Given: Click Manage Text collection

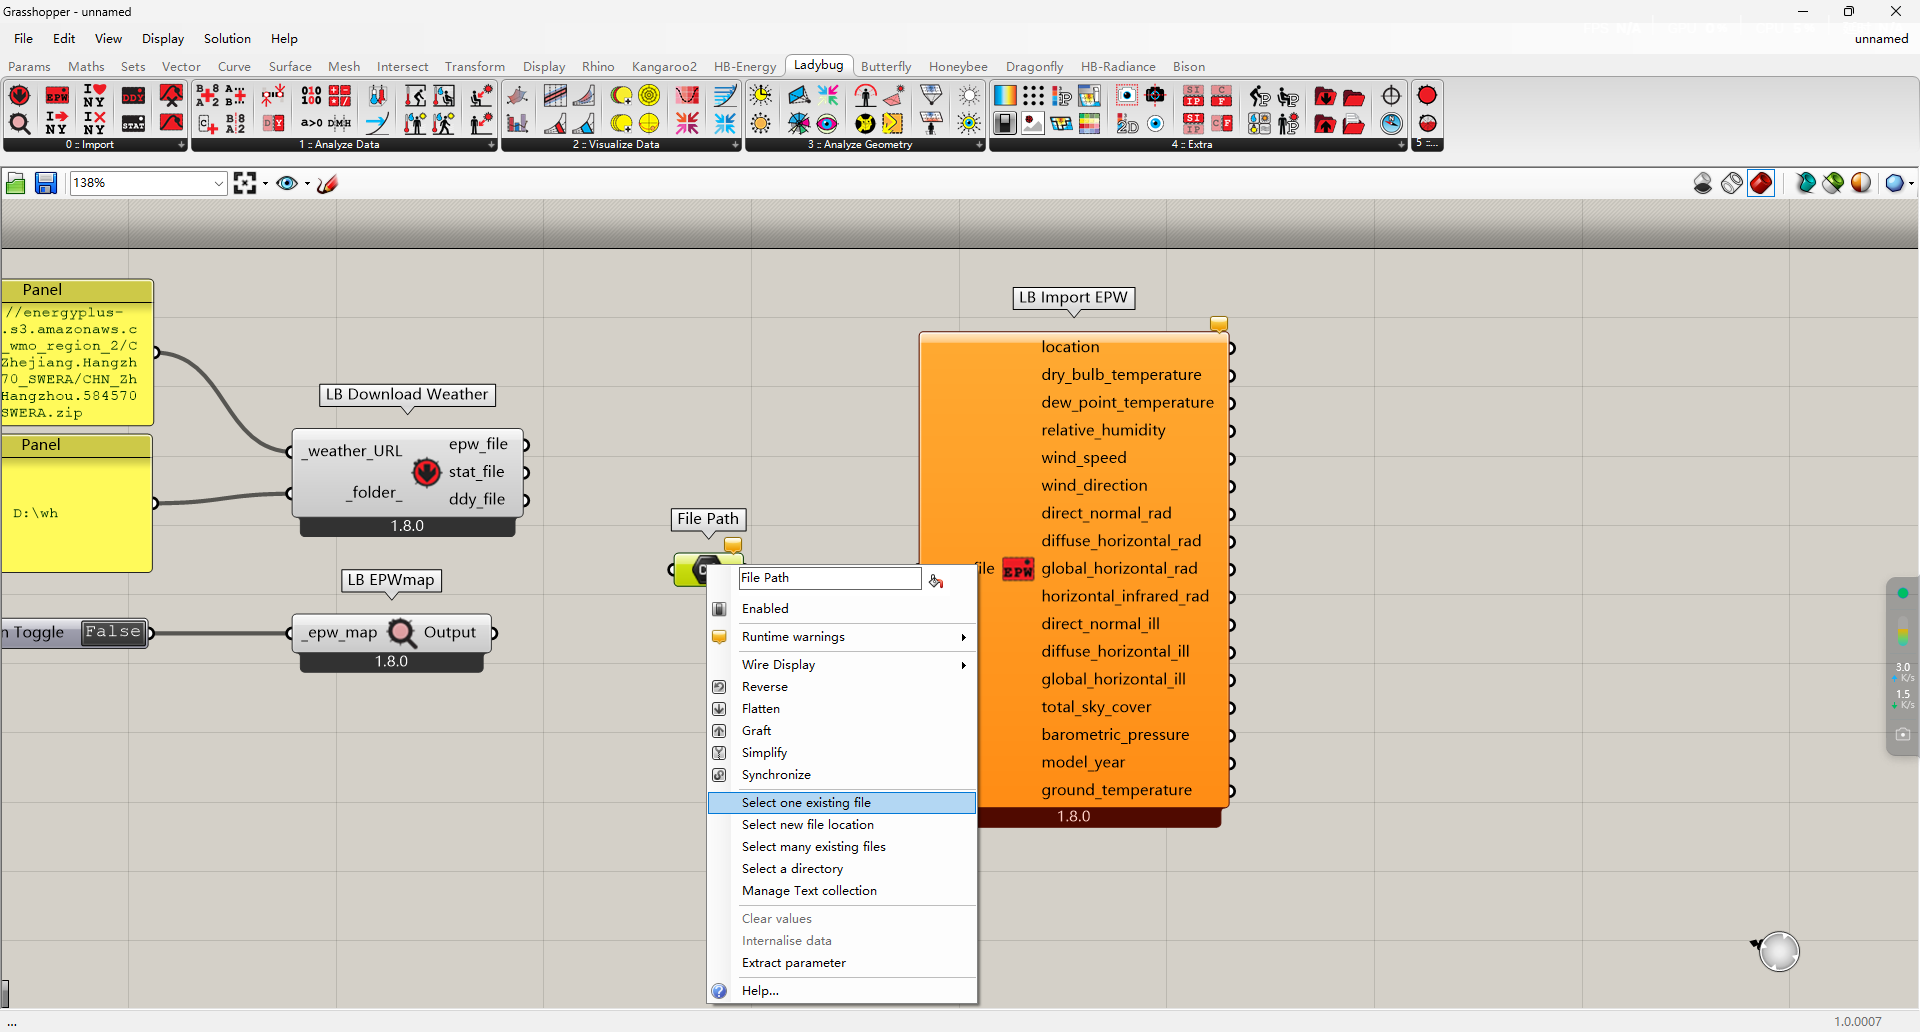Looking at the screenshot, I should [842, 891].
